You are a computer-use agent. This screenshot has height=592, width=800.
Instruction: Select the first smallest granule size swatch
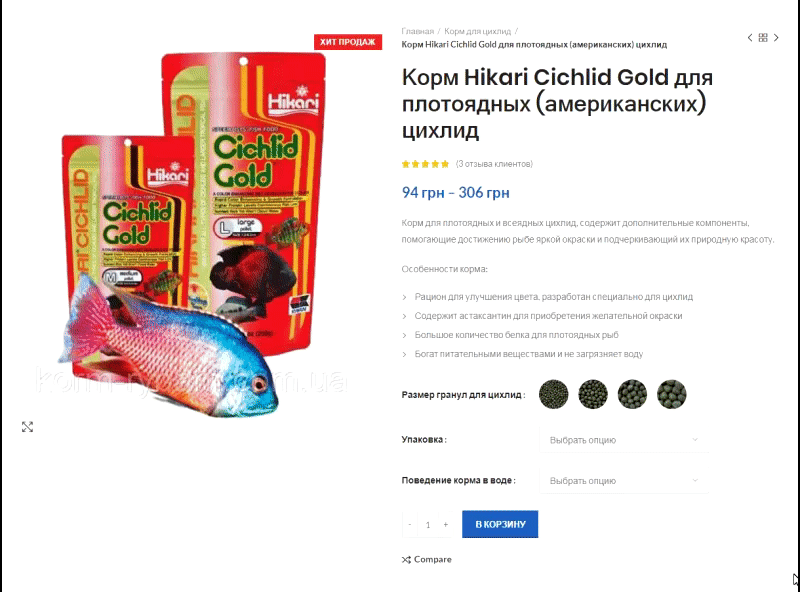click(554, 394)
